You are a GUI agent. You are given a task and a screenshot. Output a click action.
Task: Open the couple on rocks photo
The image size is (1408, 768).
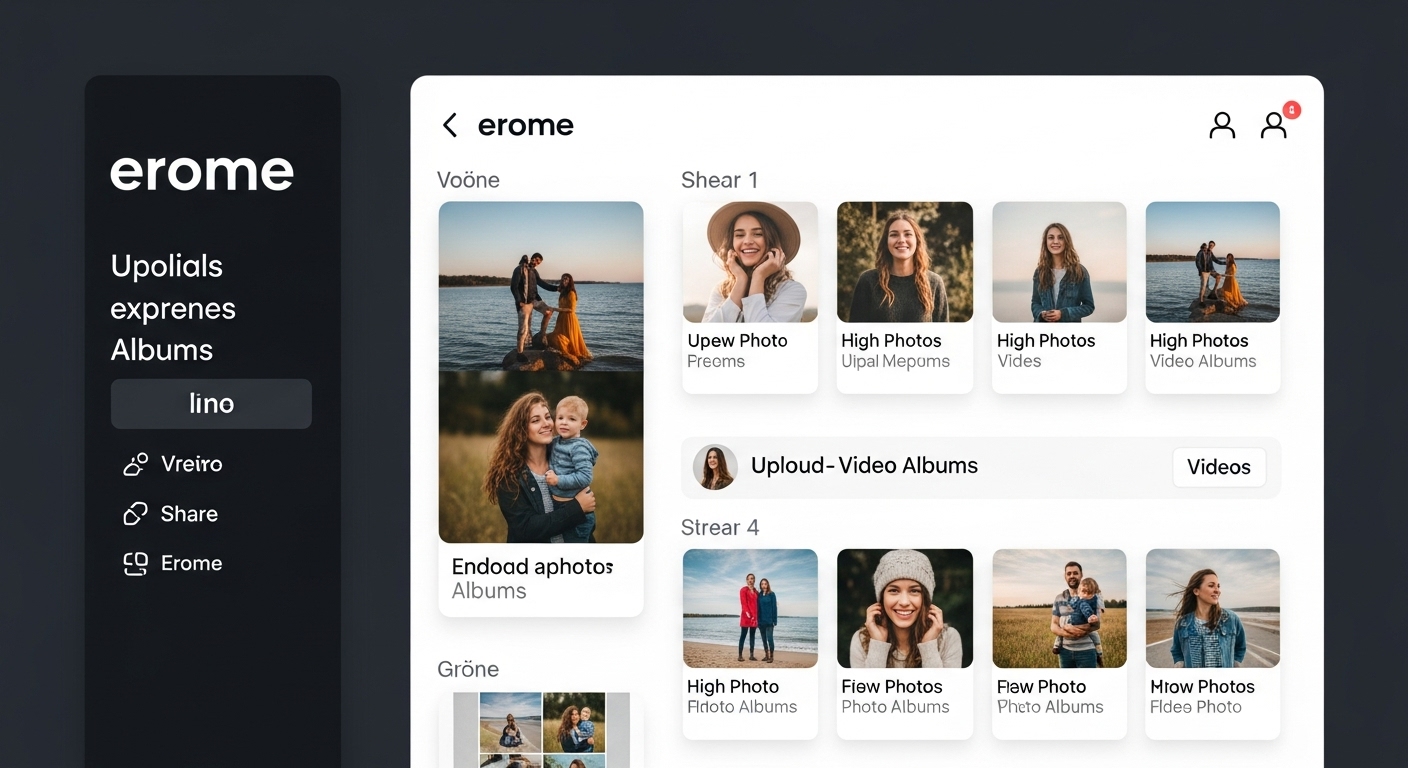(541, 286)
